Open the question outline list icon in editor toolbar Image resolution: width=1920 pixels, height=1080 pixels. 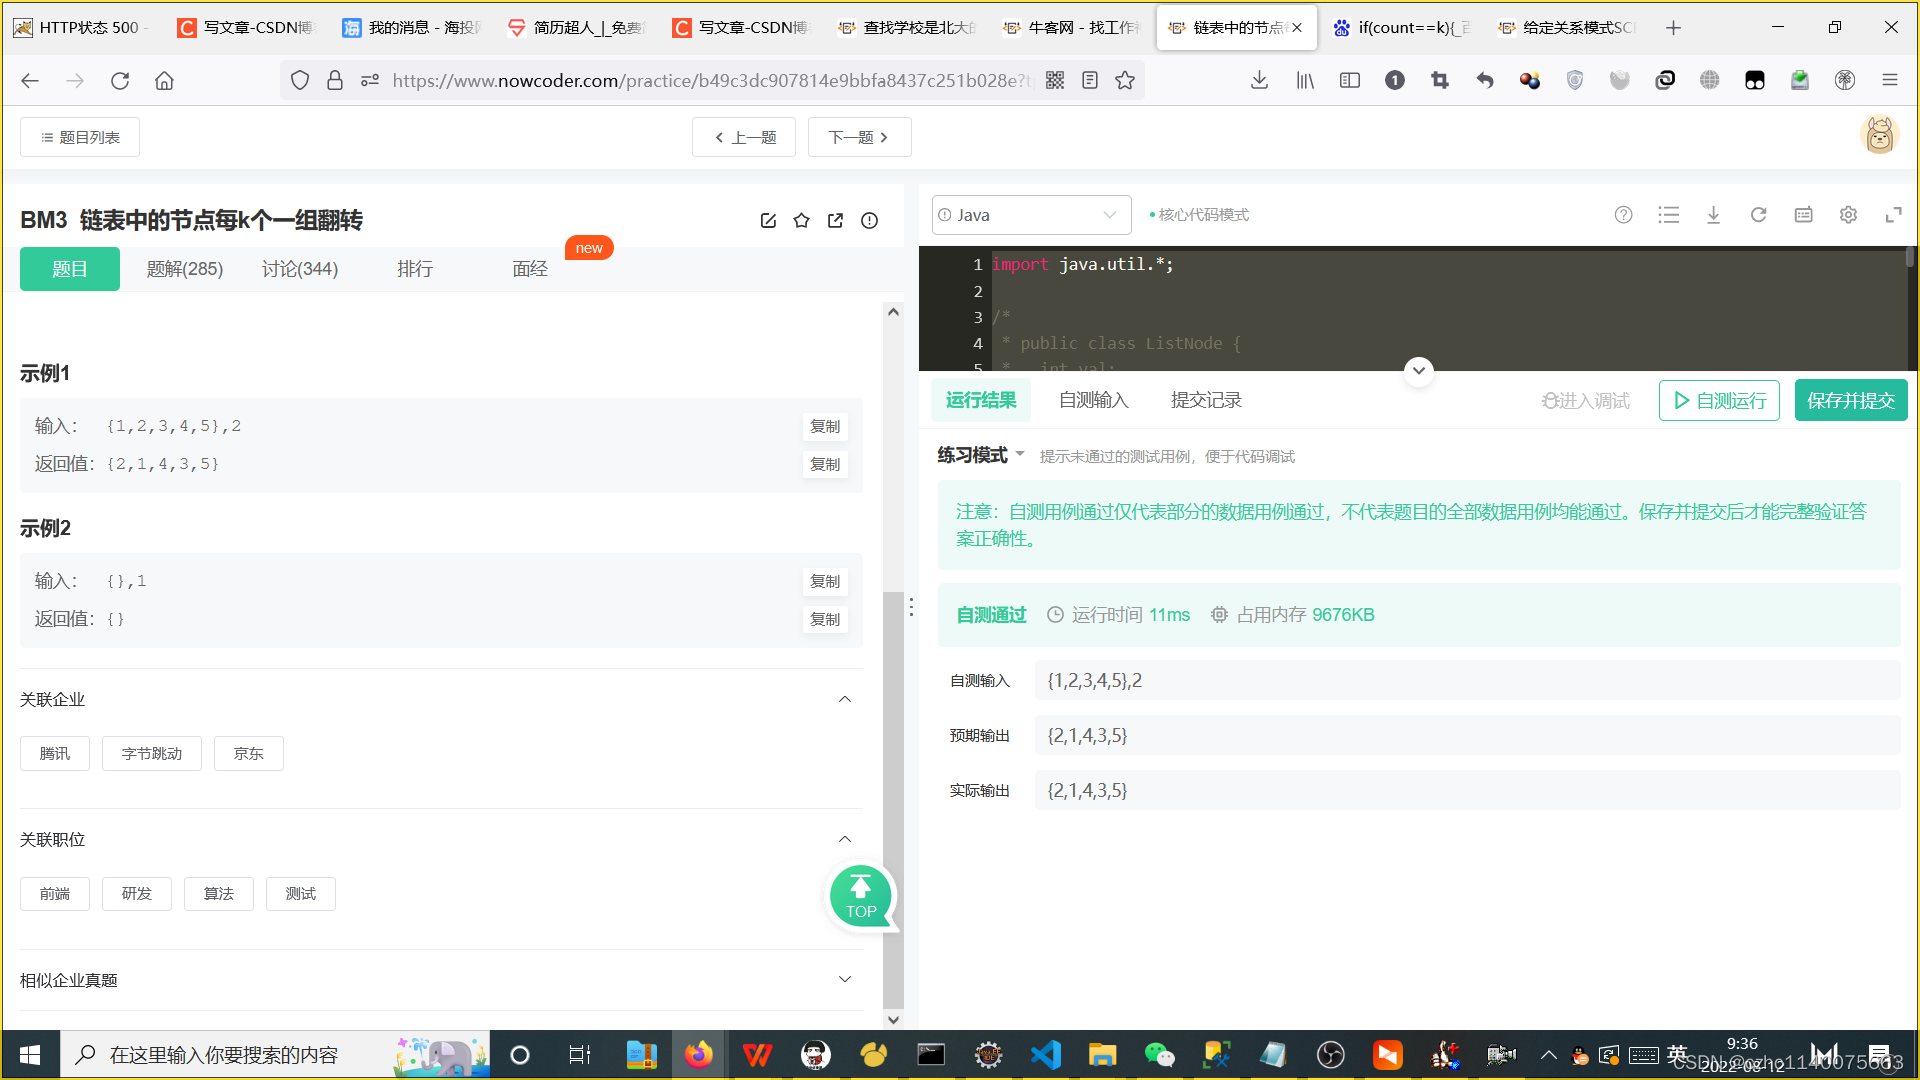(x=1668, y=214)
